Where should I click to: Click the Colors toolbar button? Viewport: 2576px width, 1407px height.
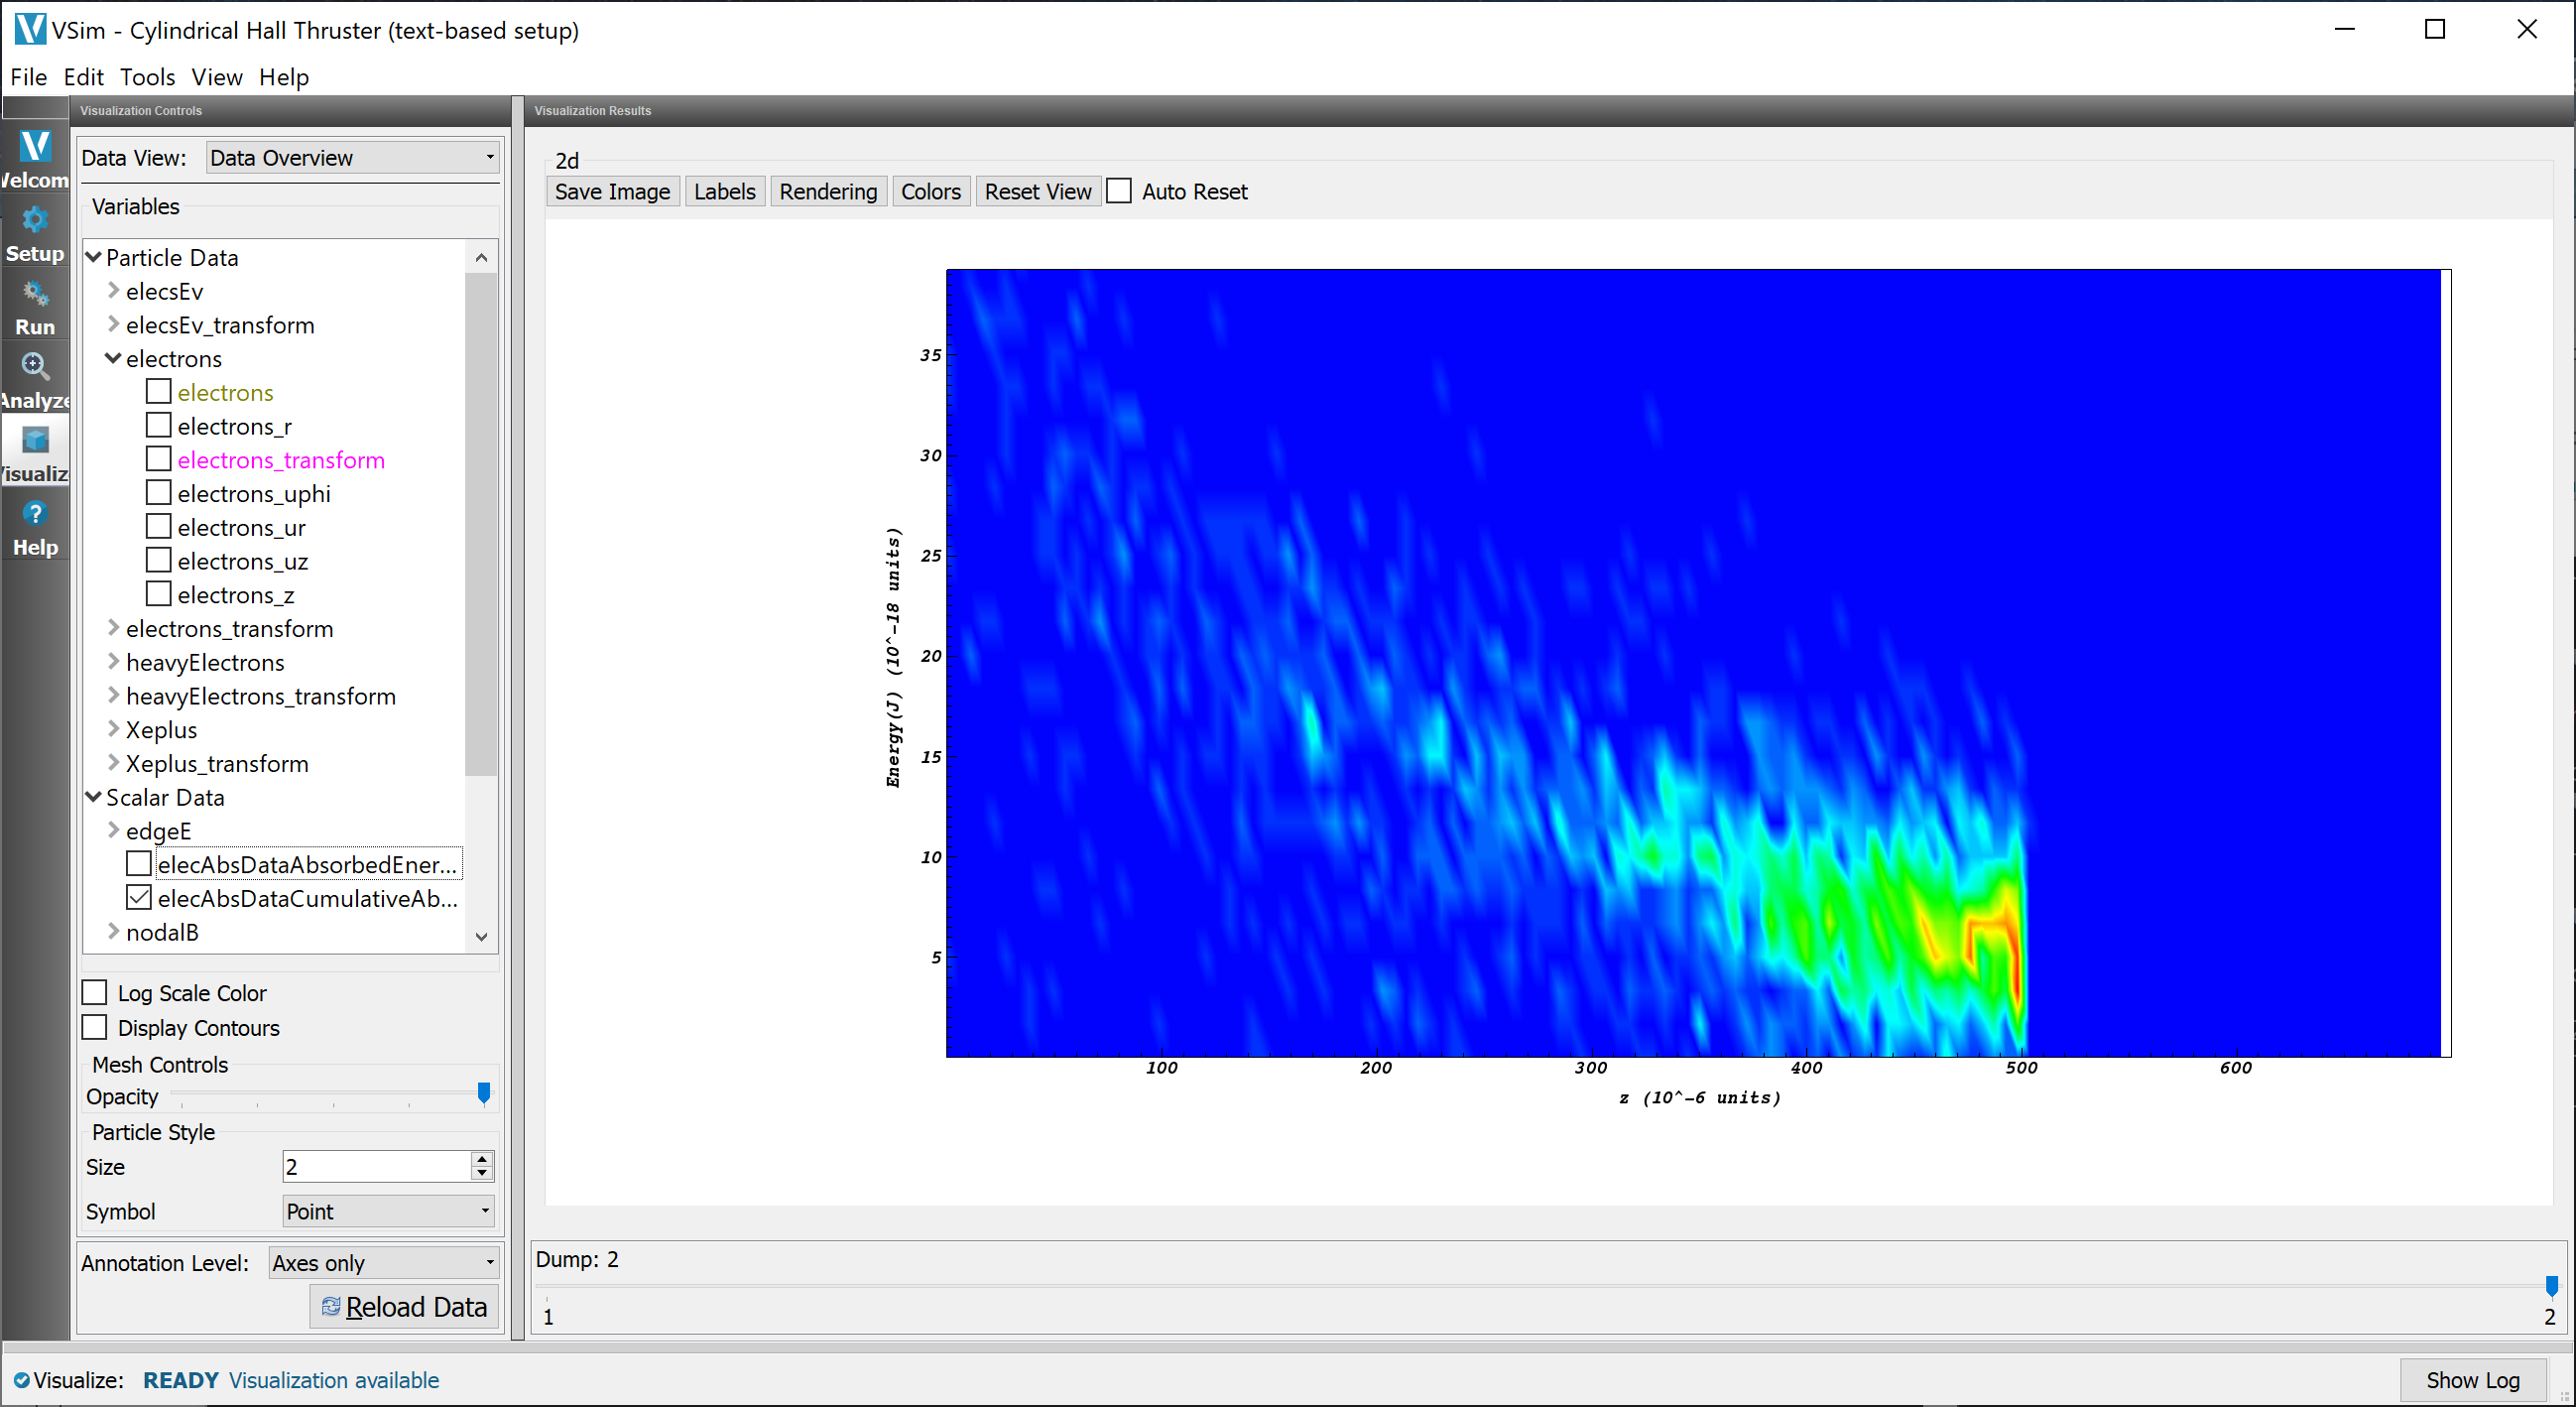pos(930,191)
